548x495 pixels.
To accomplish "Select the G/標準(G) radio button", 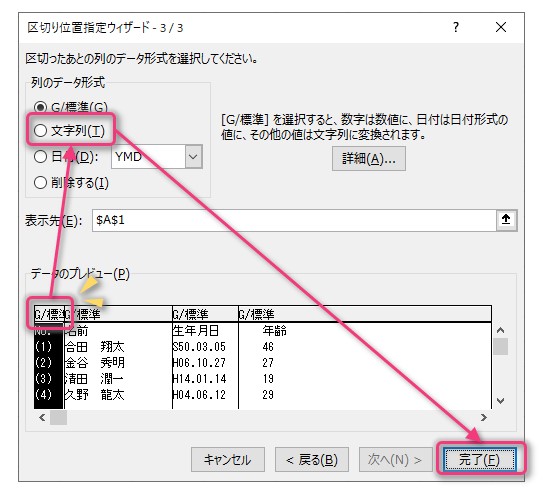I will click(40, 107).
